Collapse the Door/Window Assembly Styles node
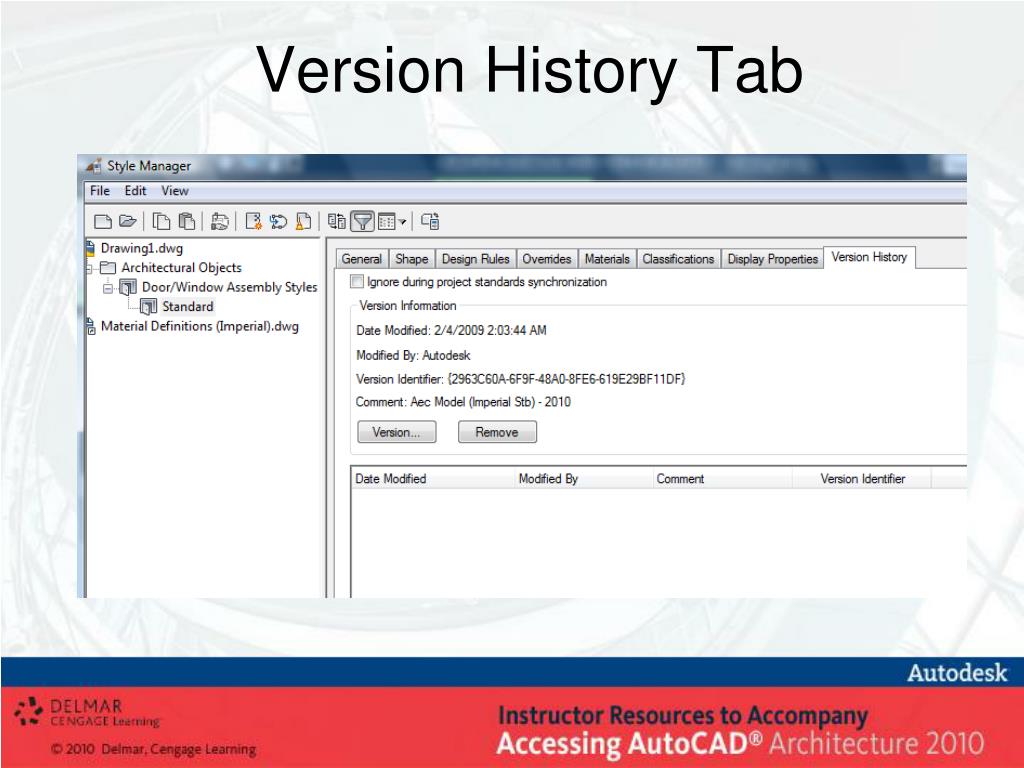 tap(108, 287)
